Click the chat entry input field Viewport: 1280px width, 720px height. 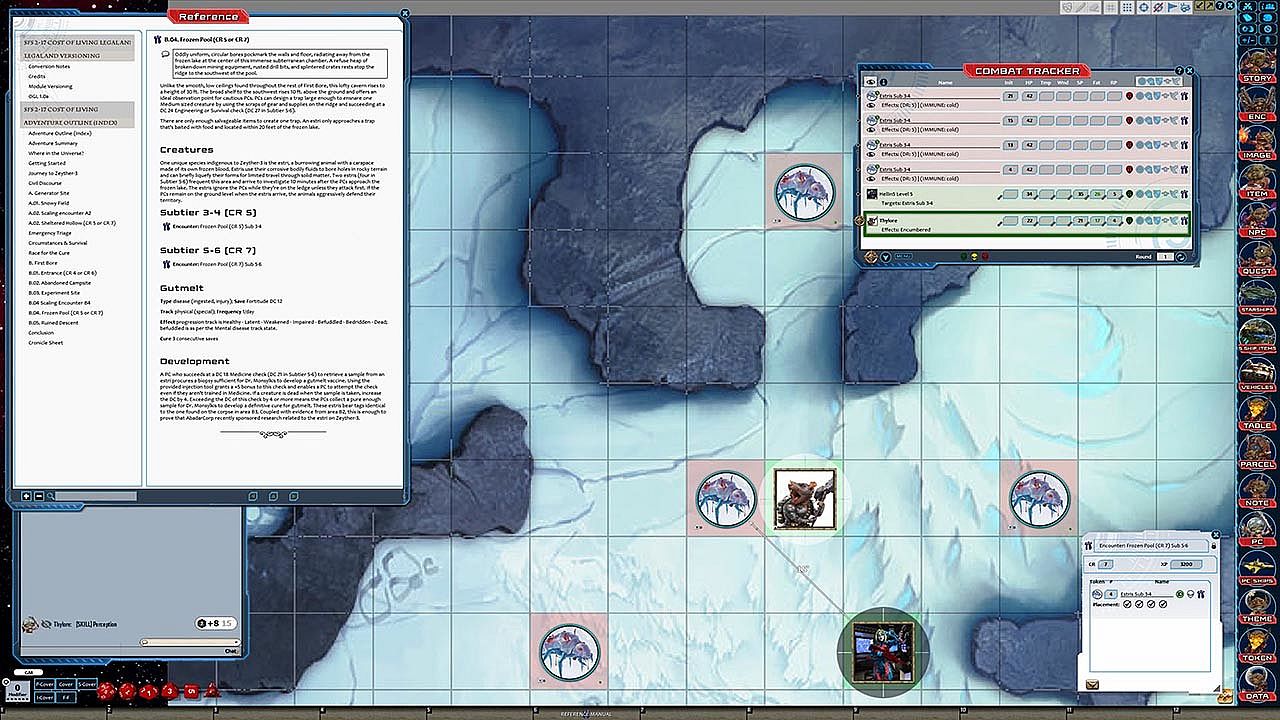click(190, 642)
